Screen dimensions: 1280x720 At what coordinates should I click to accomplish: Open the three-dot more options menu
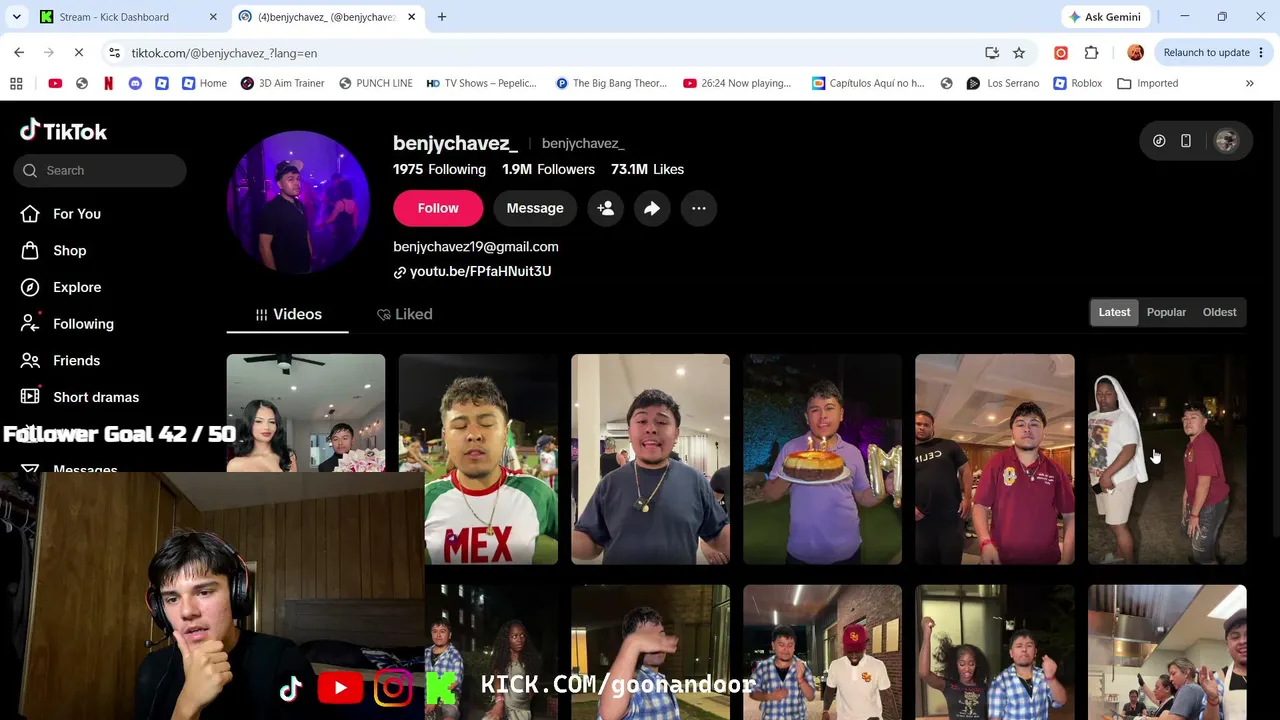(699, 208)
